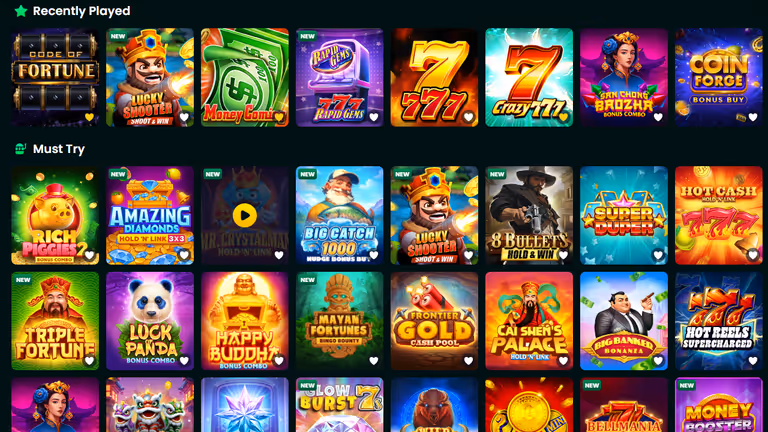
Task: Select the Hot Cash Hold 'N' Link game
Action: (719, 216)
